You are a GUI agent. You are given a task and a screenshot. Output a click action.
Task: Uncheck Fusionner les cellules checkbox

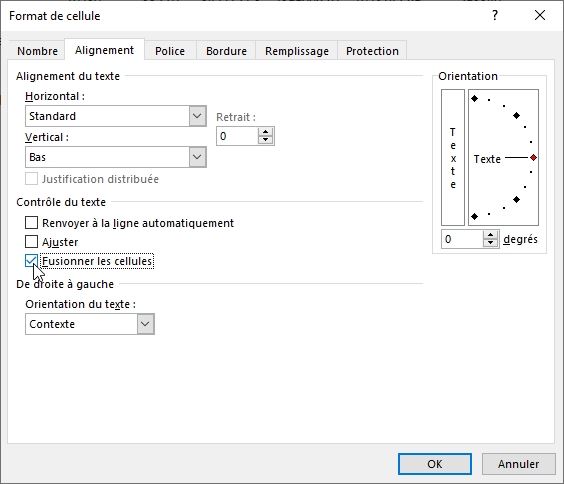(31, 261)
